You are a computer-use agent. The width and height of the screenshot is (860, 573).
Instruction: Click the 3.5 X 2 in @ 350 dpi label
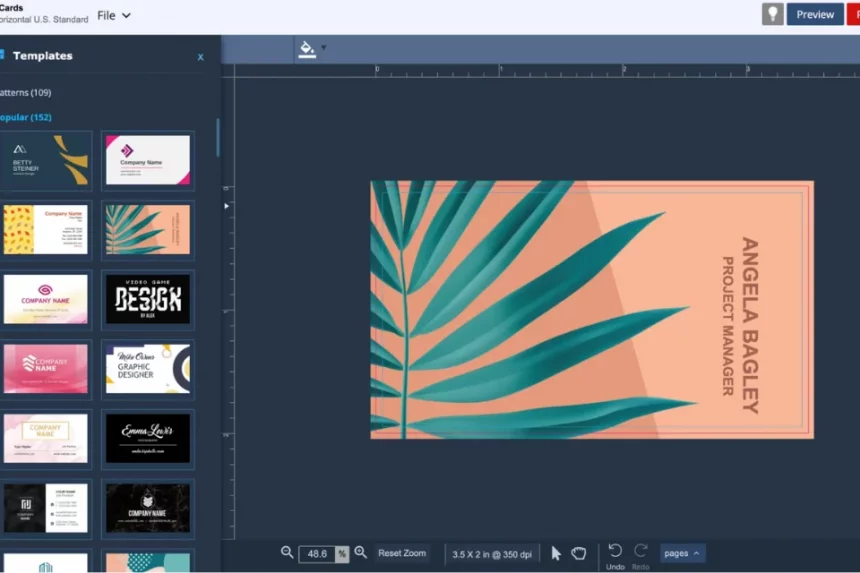[492, 554]
